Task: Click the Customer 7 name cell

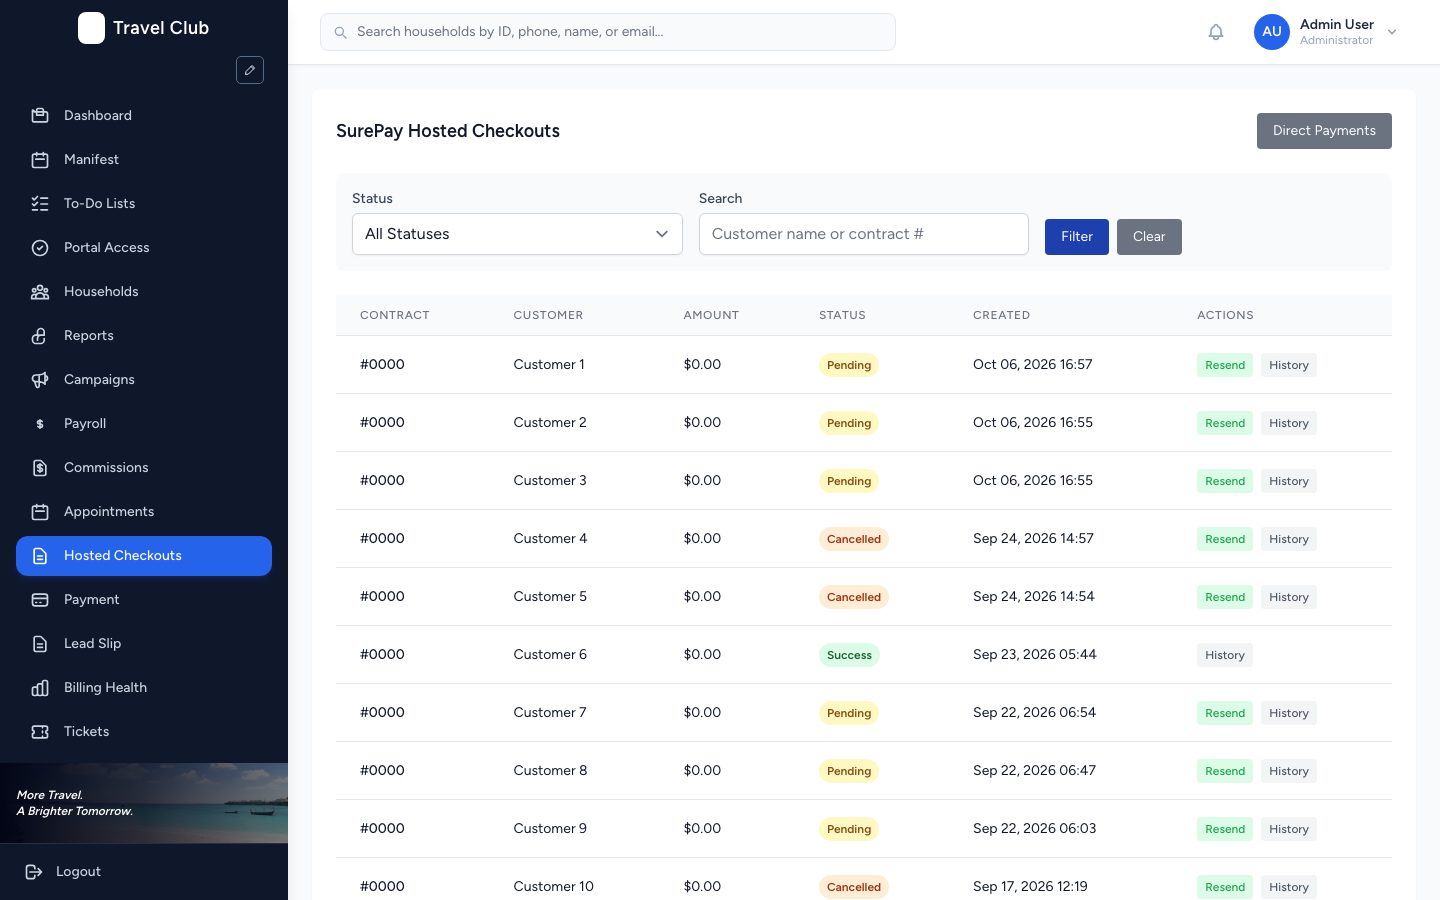Action: pyautogui.click(x=550, y=712)
